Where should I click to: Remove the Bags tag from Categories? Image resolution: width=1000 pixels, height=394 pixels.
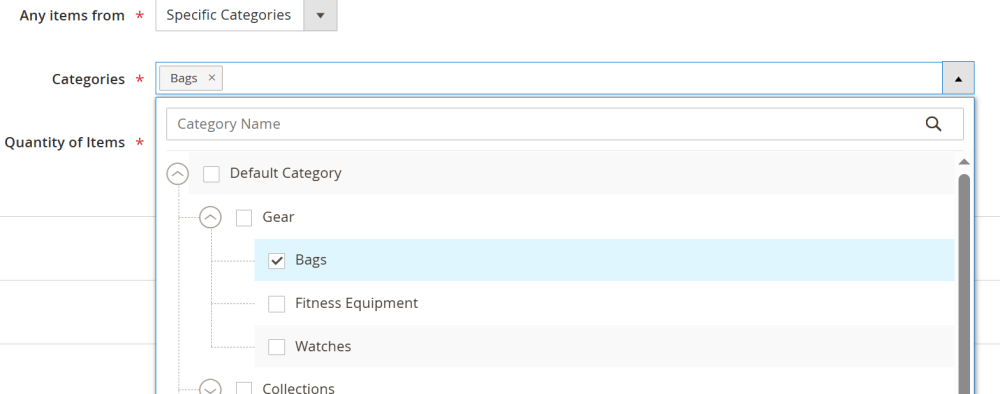212,78
